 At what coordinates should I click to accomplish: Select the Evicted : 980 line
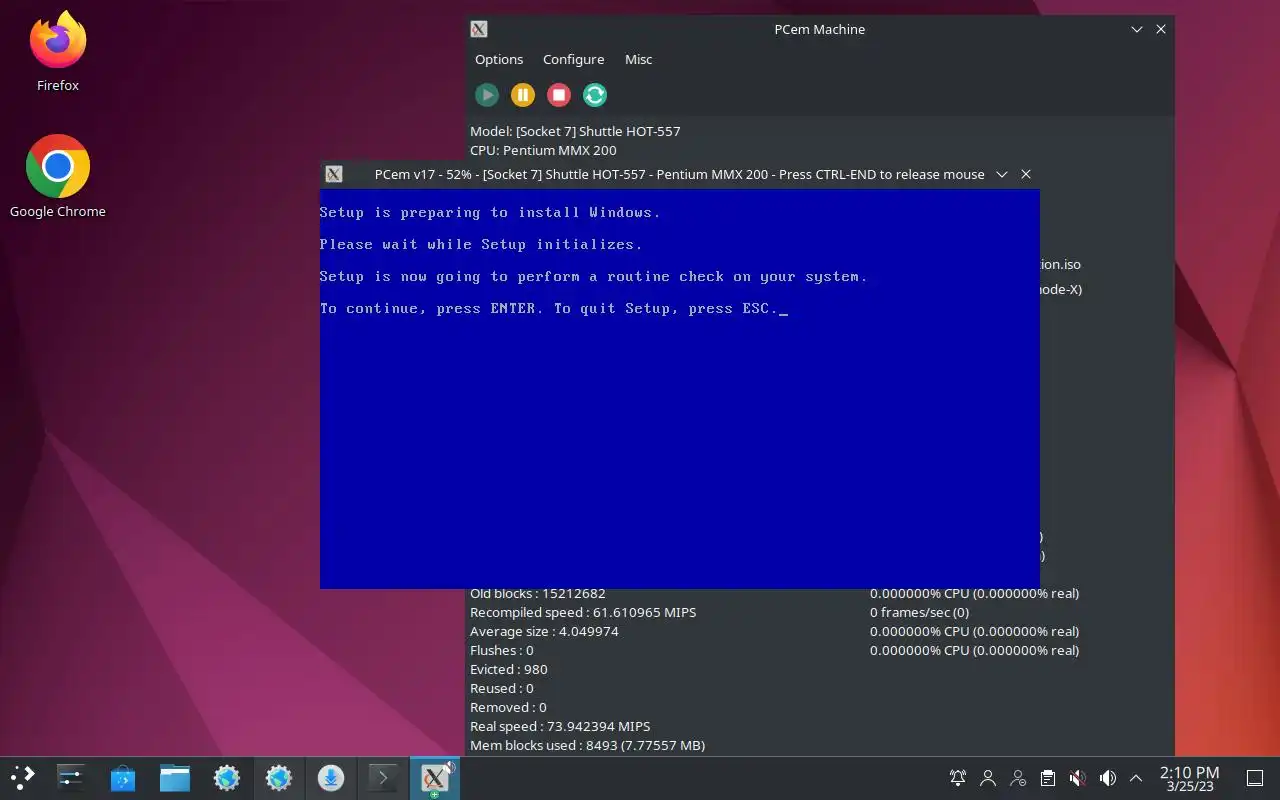point(509,669)
